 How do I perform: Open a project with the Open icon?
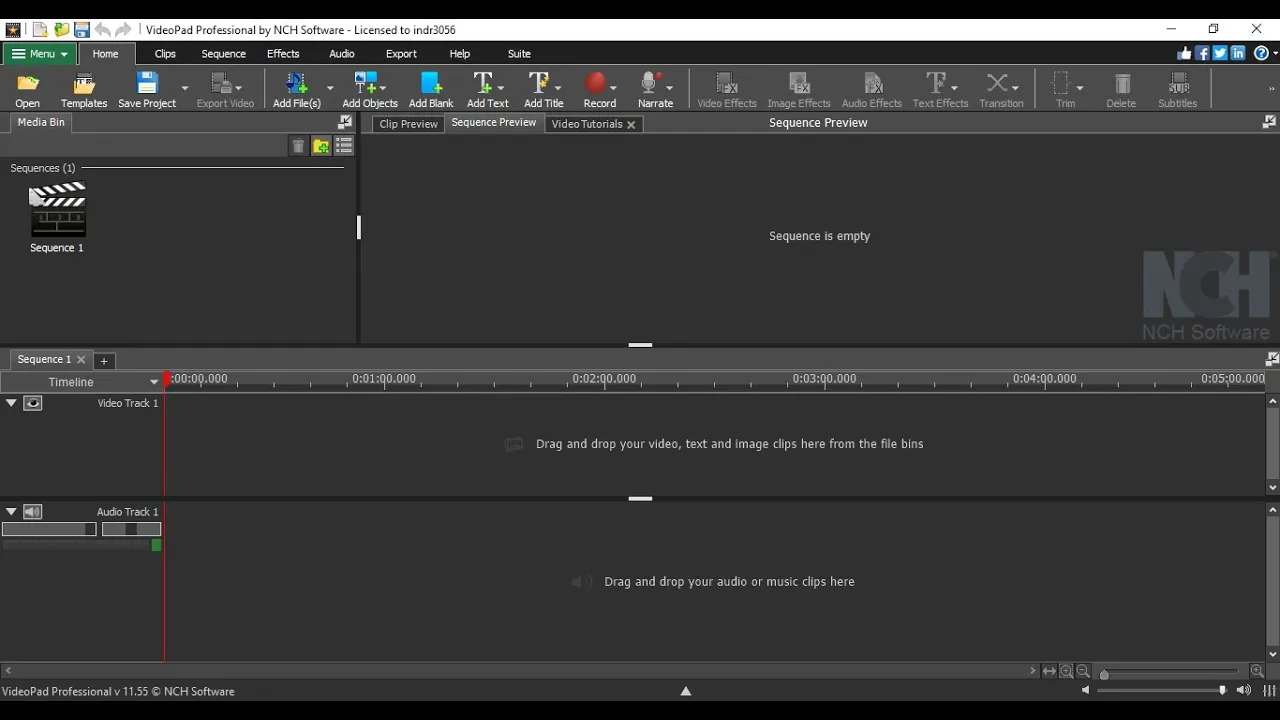28,90
